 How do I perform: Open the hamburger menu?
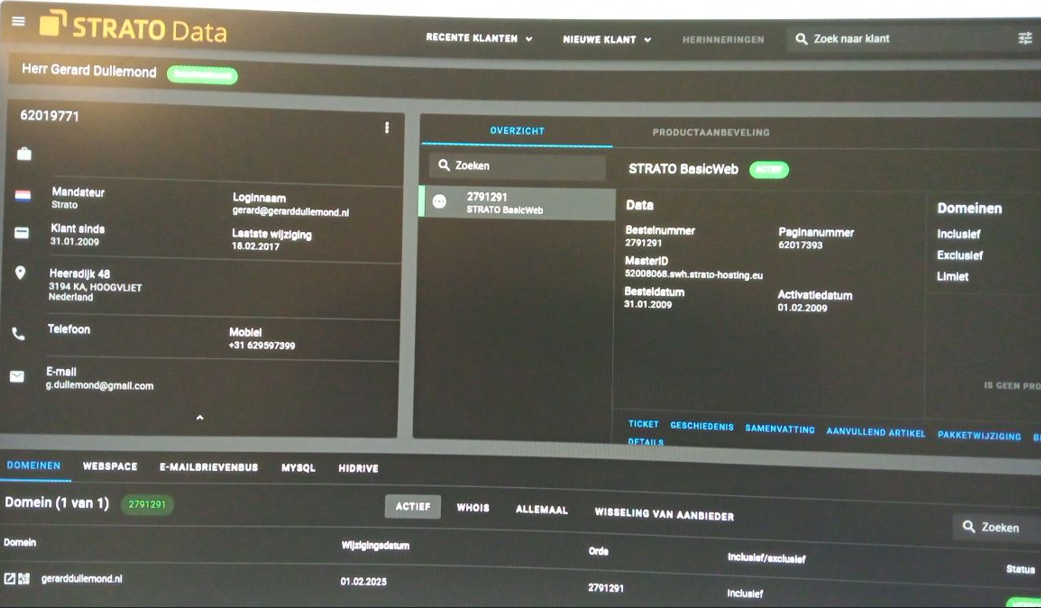point(18,21)
